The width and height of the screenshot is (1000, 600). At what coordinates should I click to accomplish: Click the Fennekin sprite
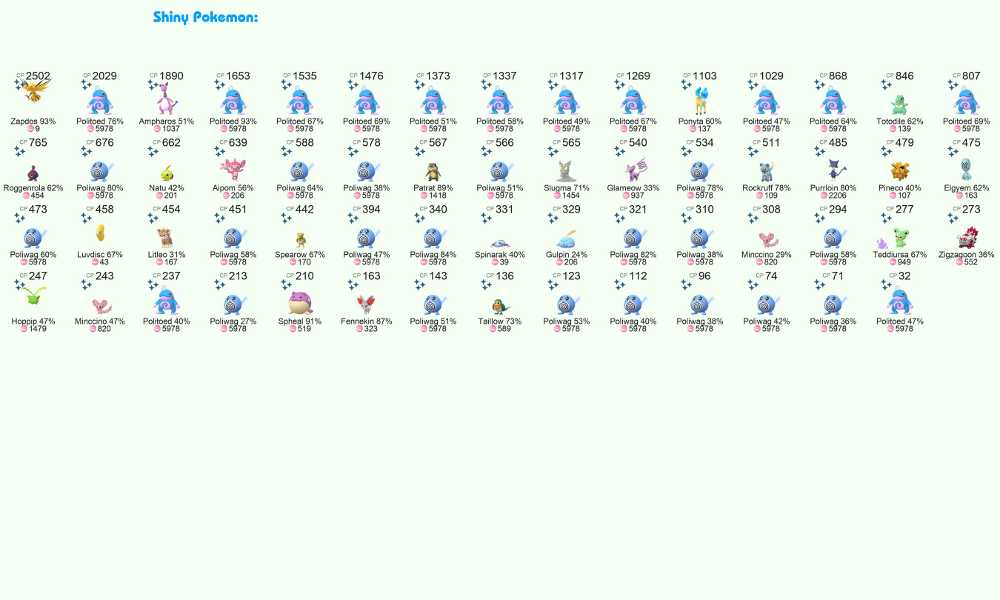point(367,304)
